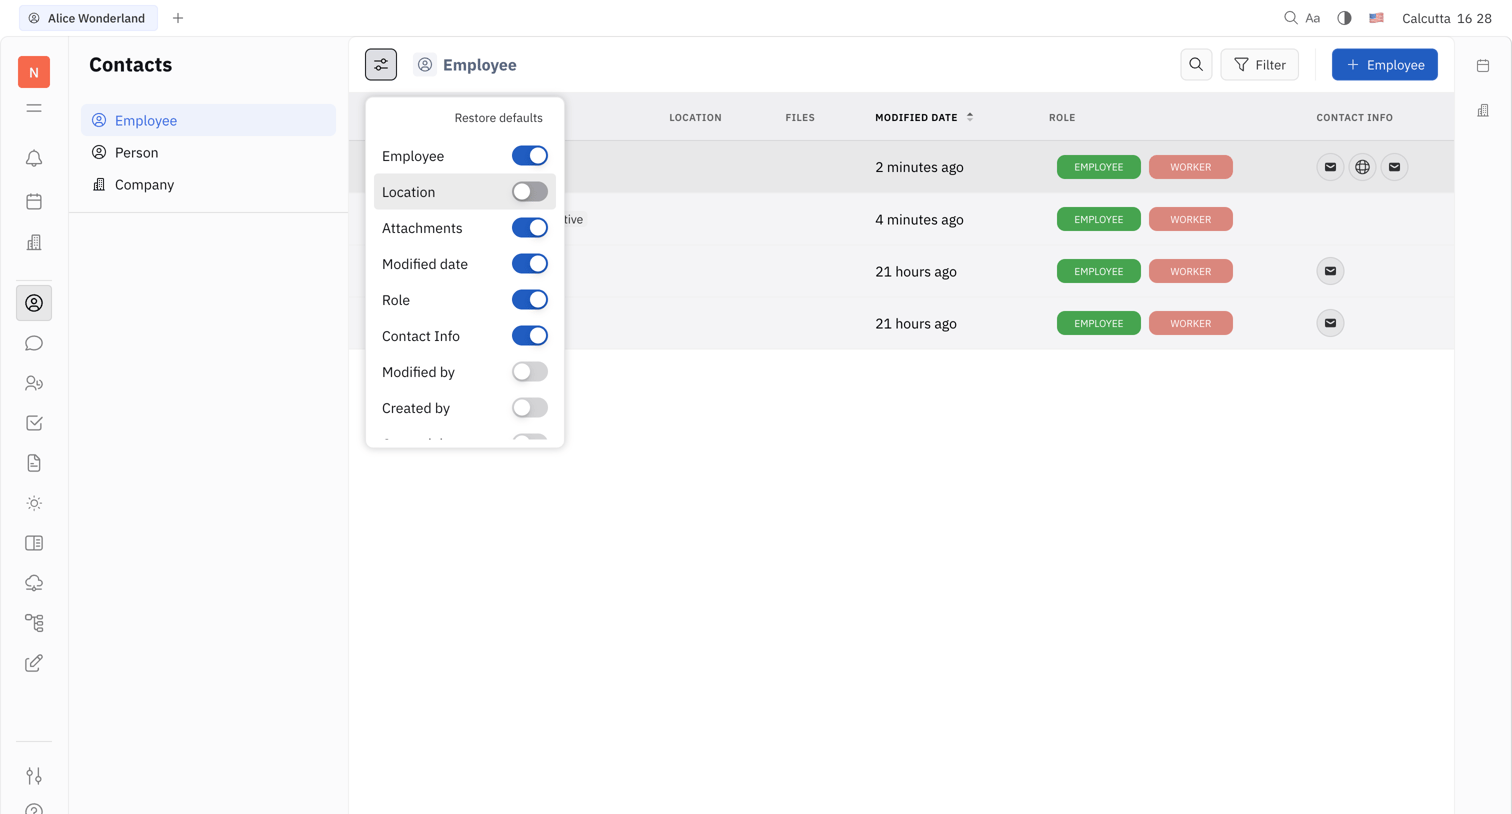This screenshot has width=1512, height=814.
Task: Click the view settings sliders icon
Action: pos(381,65)
